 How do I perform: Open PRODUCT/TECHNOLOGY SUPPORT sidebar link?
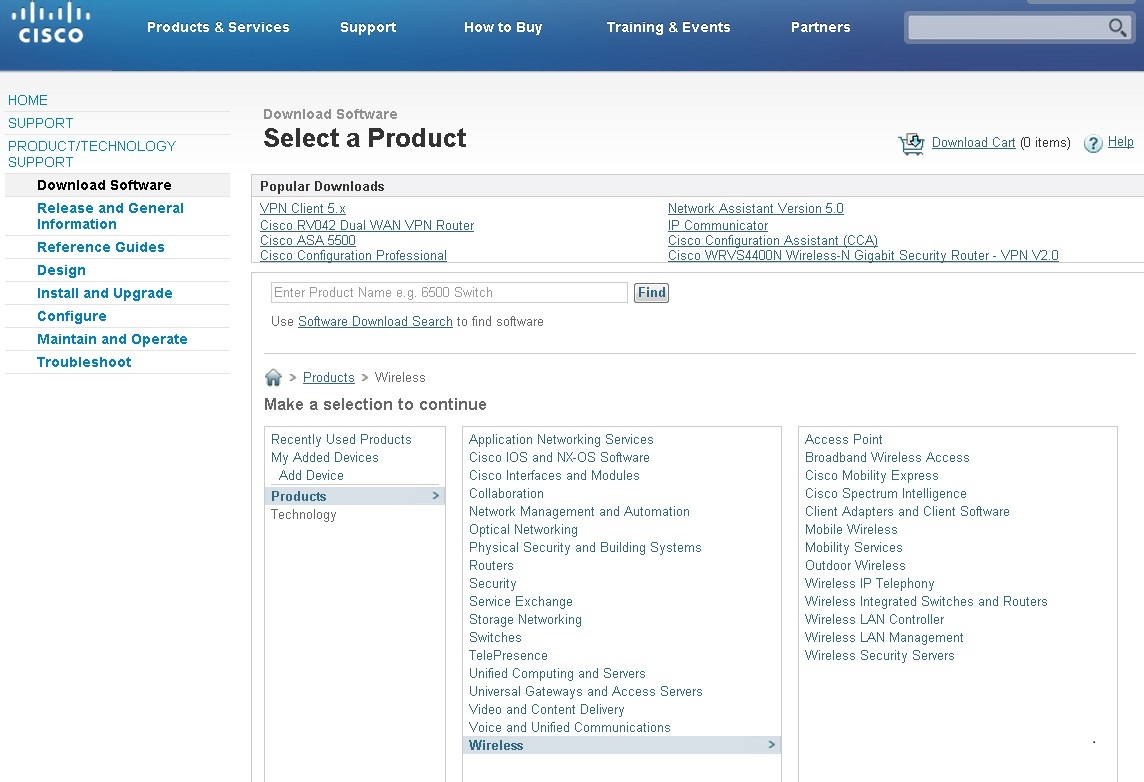[92, 154]
